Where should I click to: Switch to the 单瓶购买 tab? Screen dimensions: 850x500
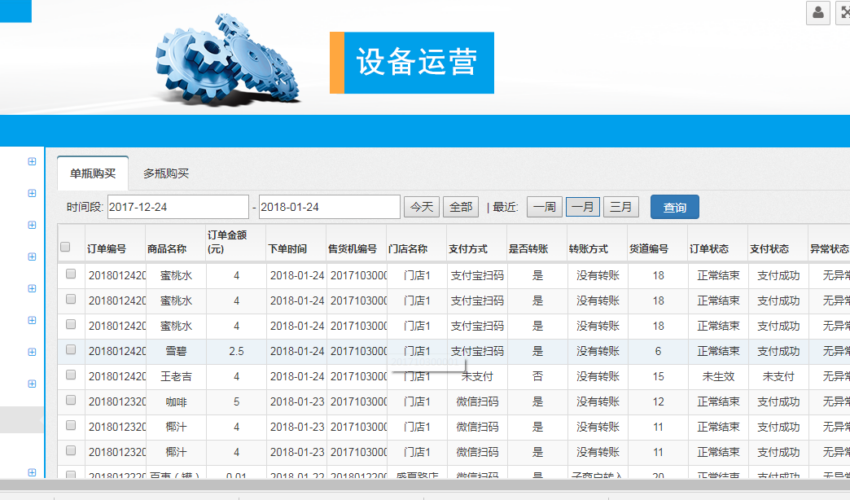click(93, 174)
